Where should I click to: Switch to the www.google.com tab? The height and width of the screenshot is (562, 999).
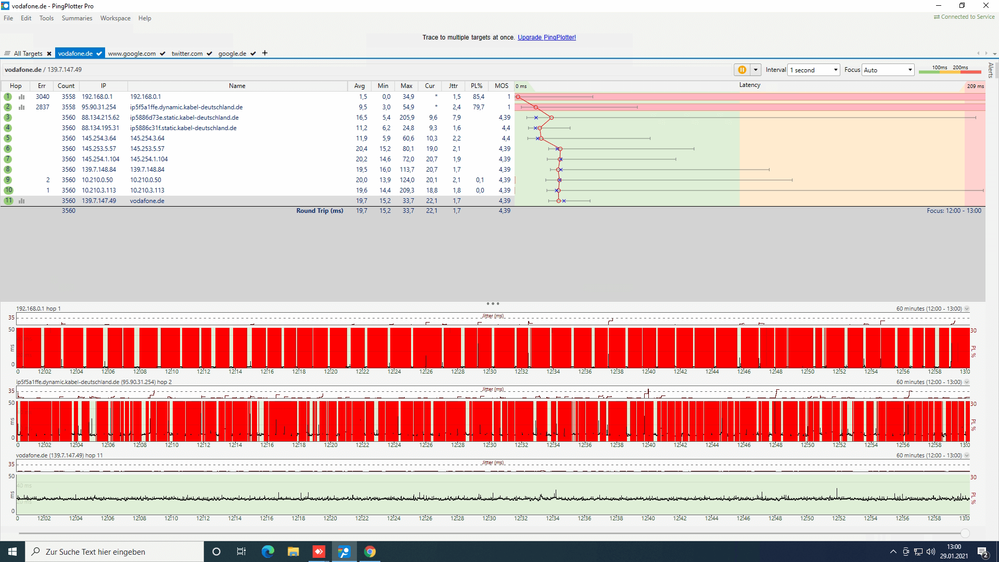click(x=132, y=54)
